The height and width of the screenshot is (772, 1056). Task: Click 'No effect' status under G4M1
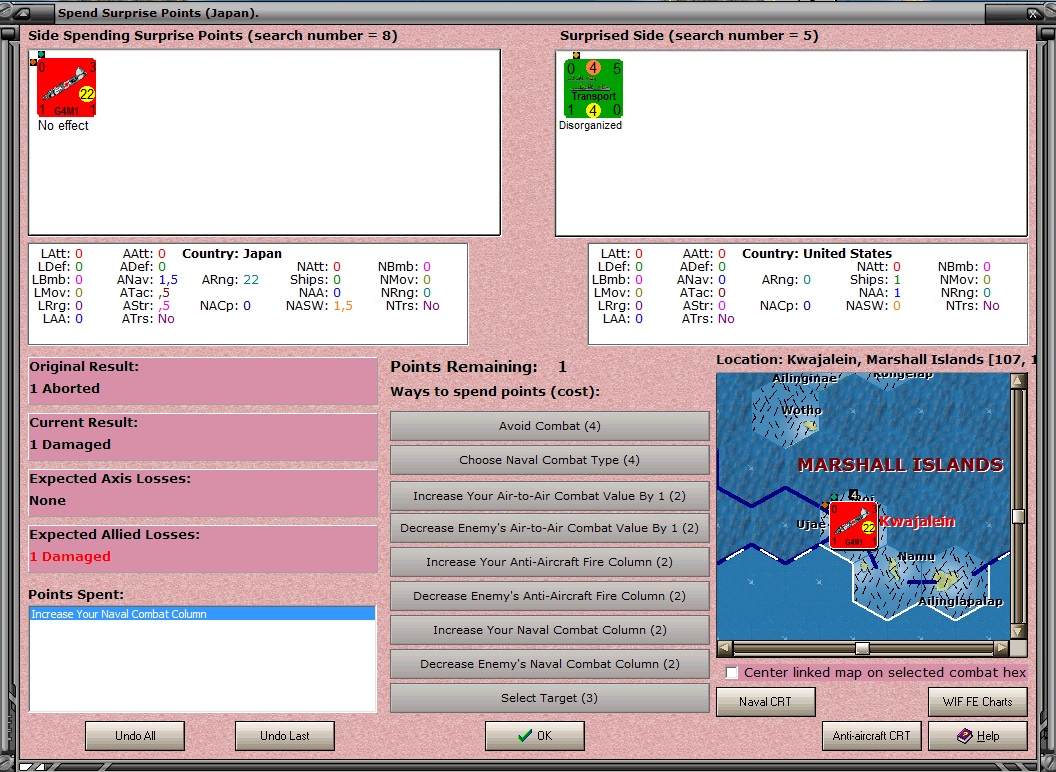[63, 125]
